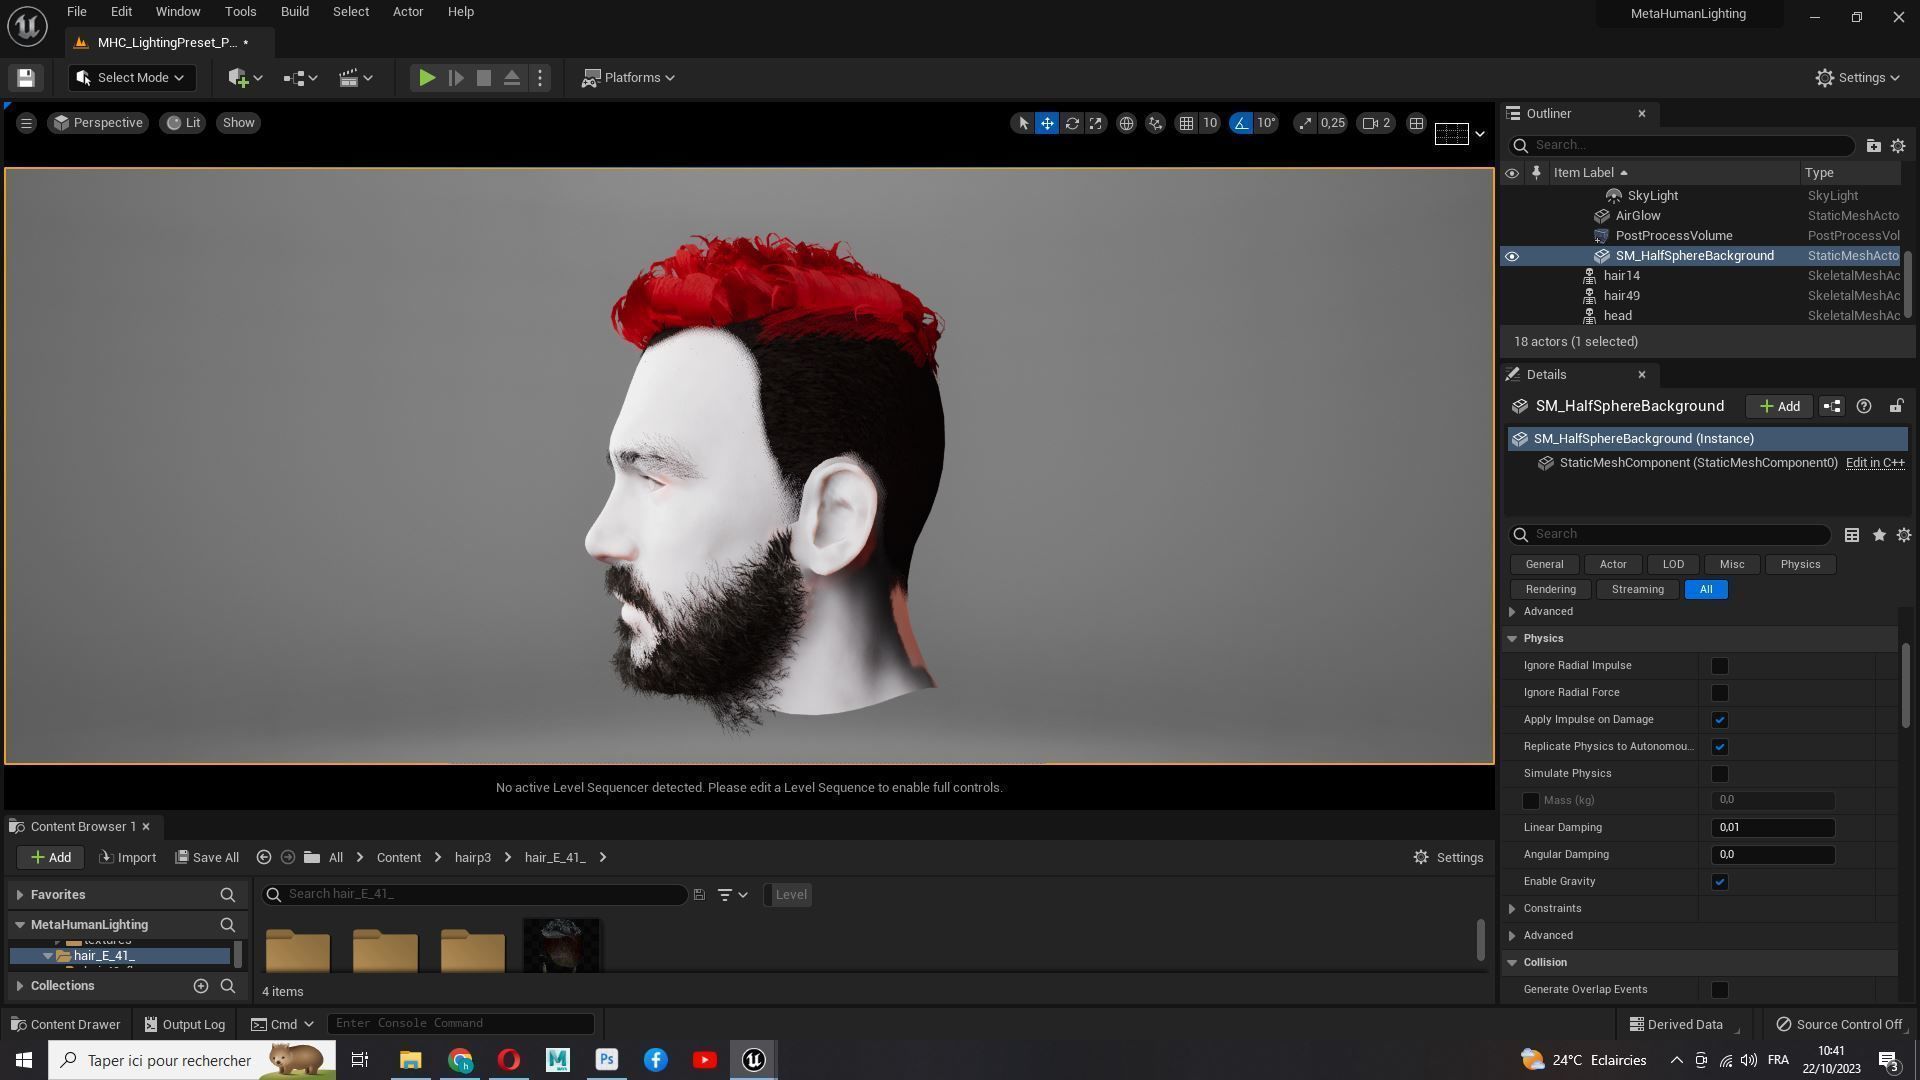Show only favorite properties star

click(x=1879, y=535)
